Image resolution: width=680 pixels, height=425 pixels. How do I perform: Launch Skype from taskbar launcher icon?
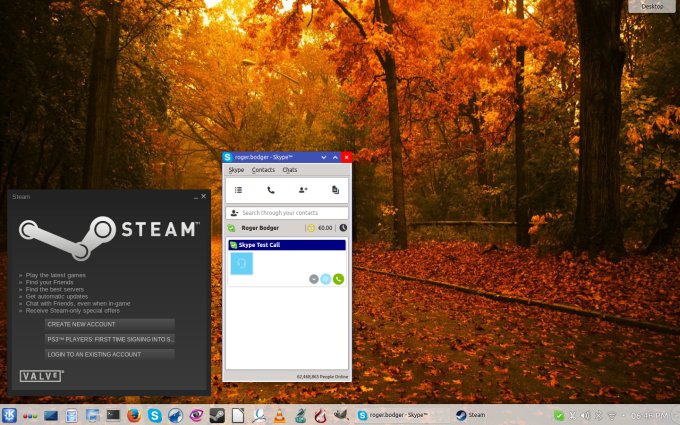click(155, 415)
